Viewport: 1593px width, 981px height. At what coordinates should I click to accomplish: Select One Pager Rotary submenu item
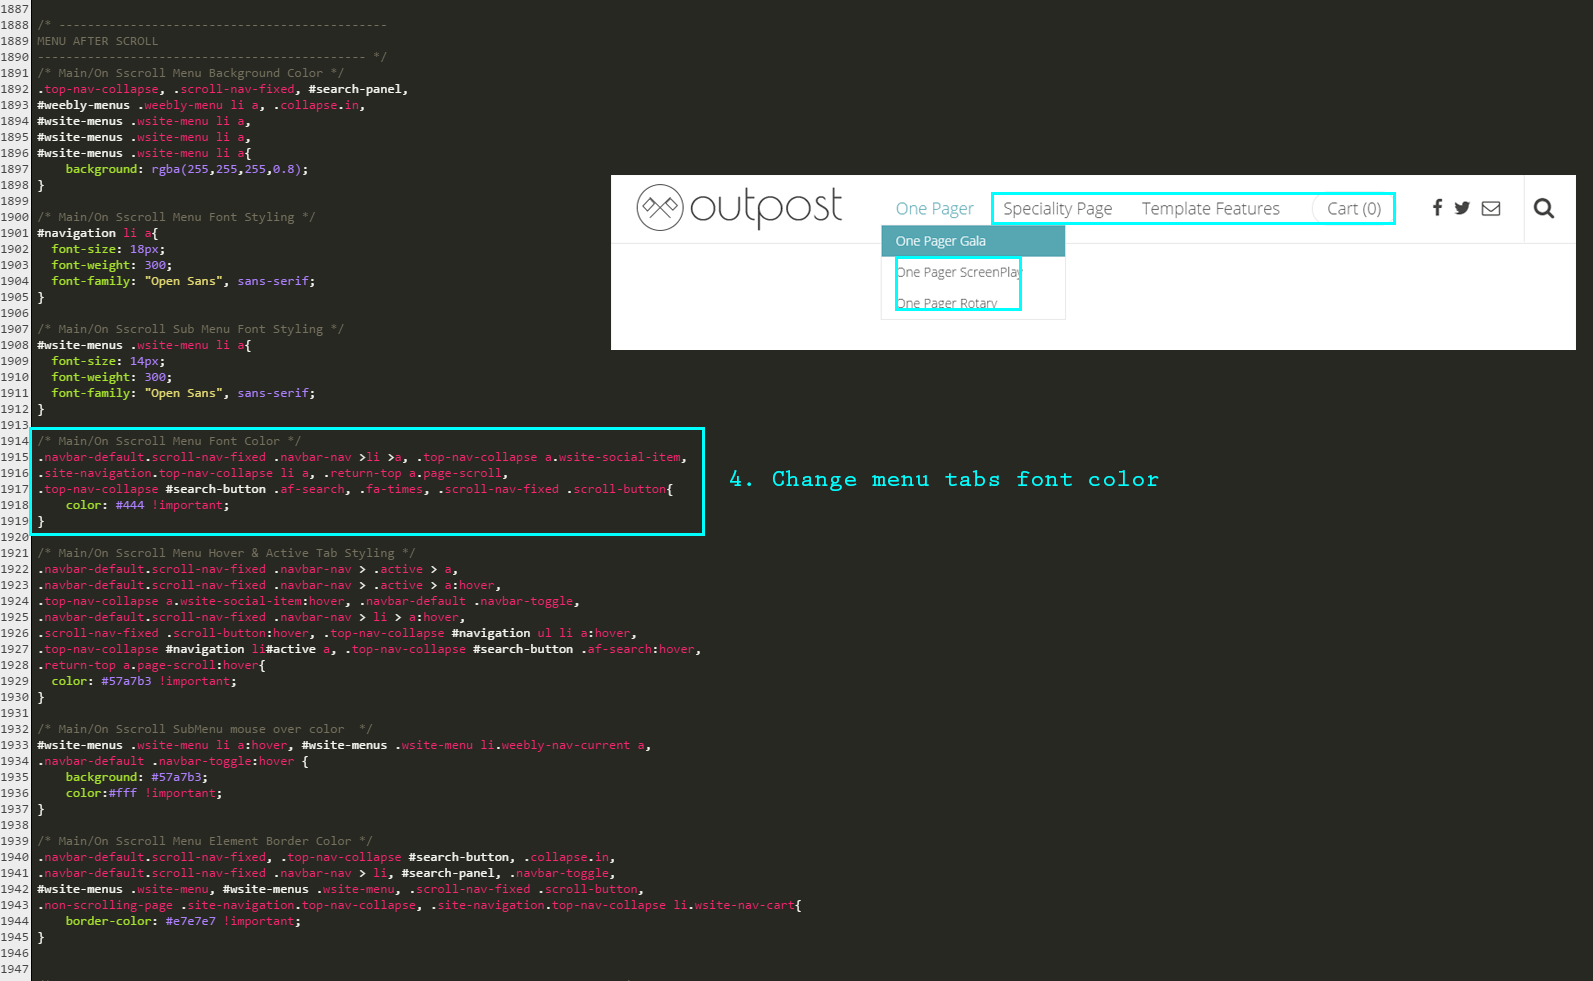click(946, 303)
